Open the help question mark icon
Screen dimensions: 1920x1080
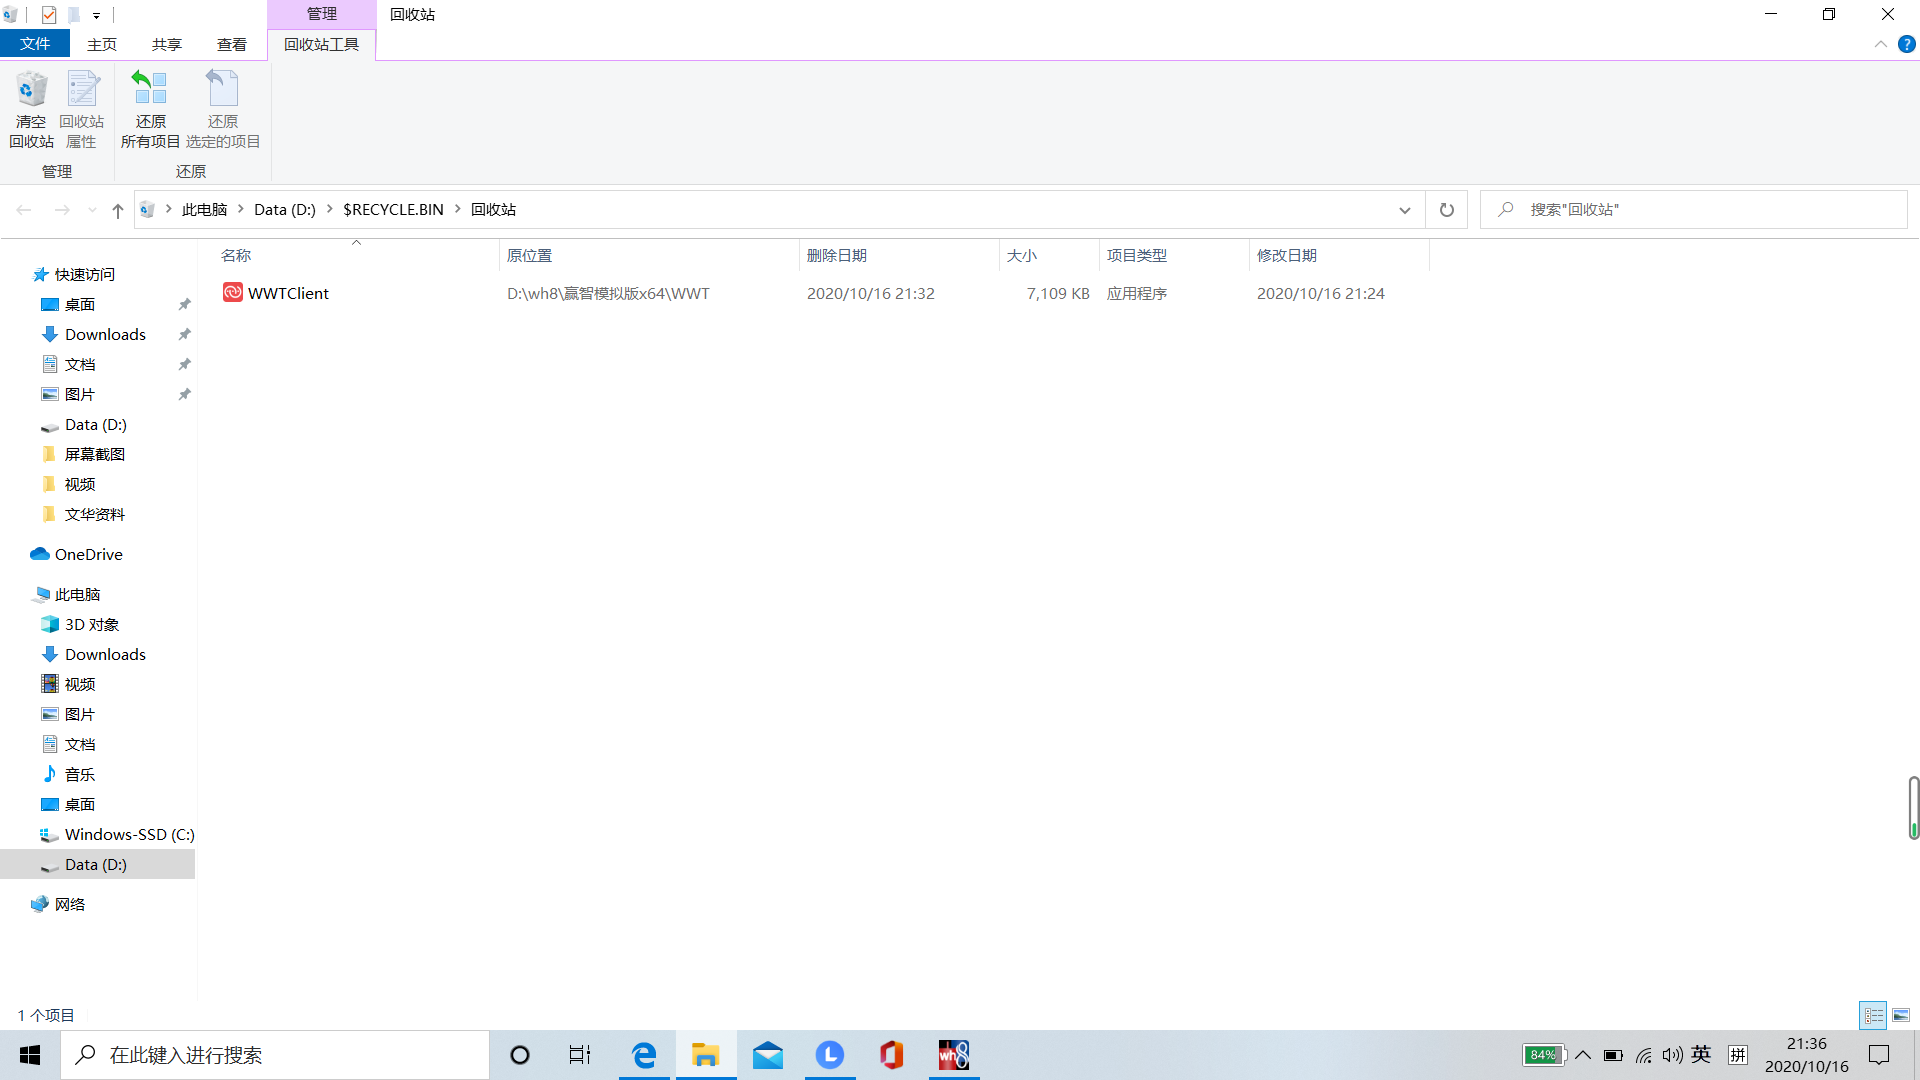(x=1907, y=44)
